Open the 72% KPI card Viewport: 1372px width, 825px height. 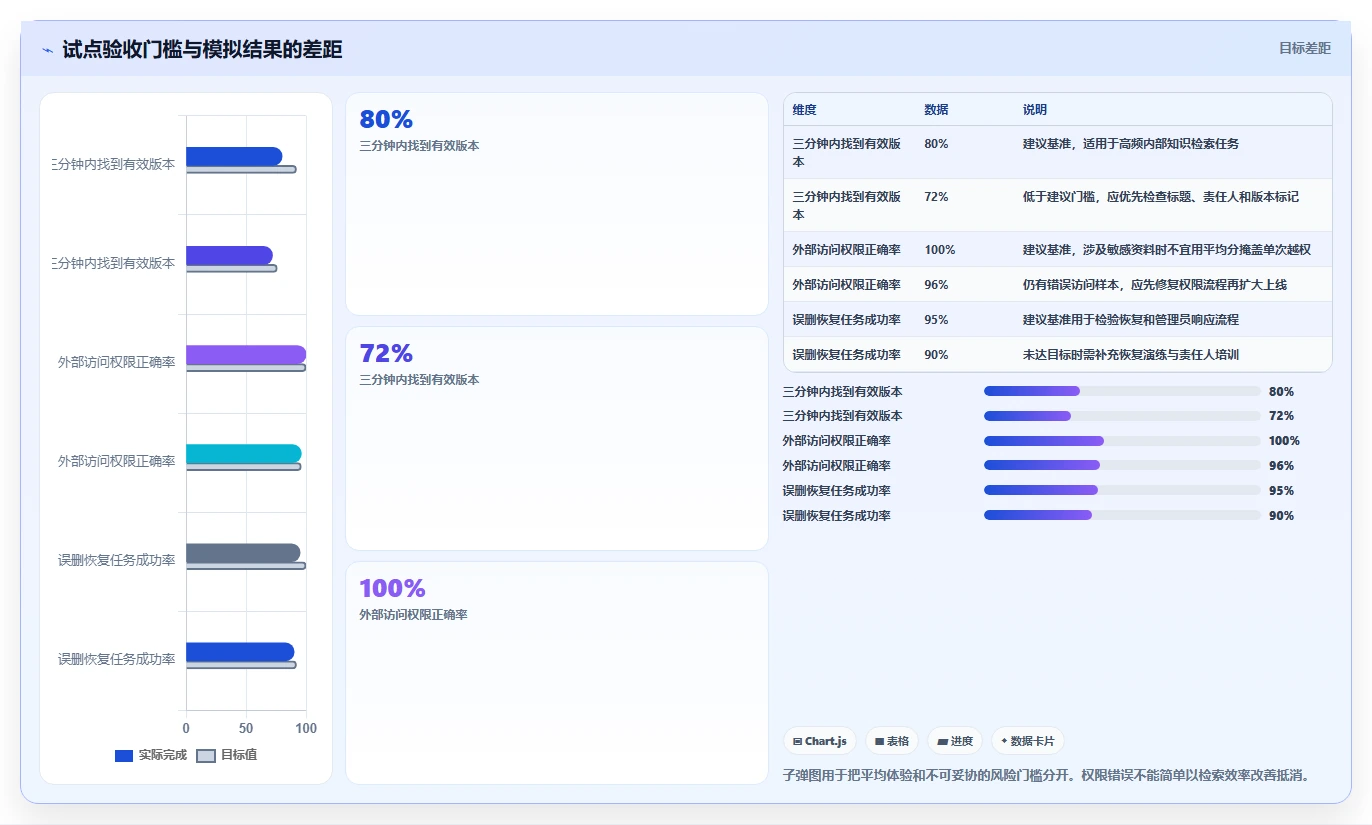(x=557, y=438)
